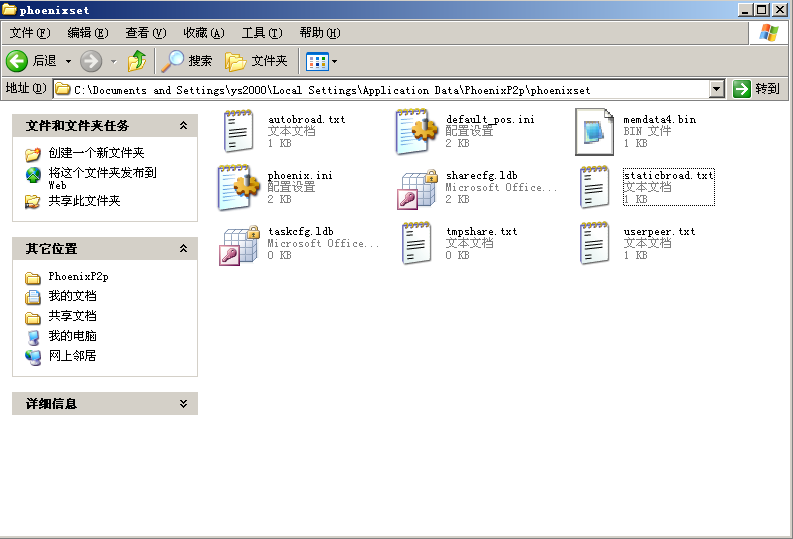Click the Windows flag logo
Viewport: 793px width, 539px height.
[x=768, y=33]
